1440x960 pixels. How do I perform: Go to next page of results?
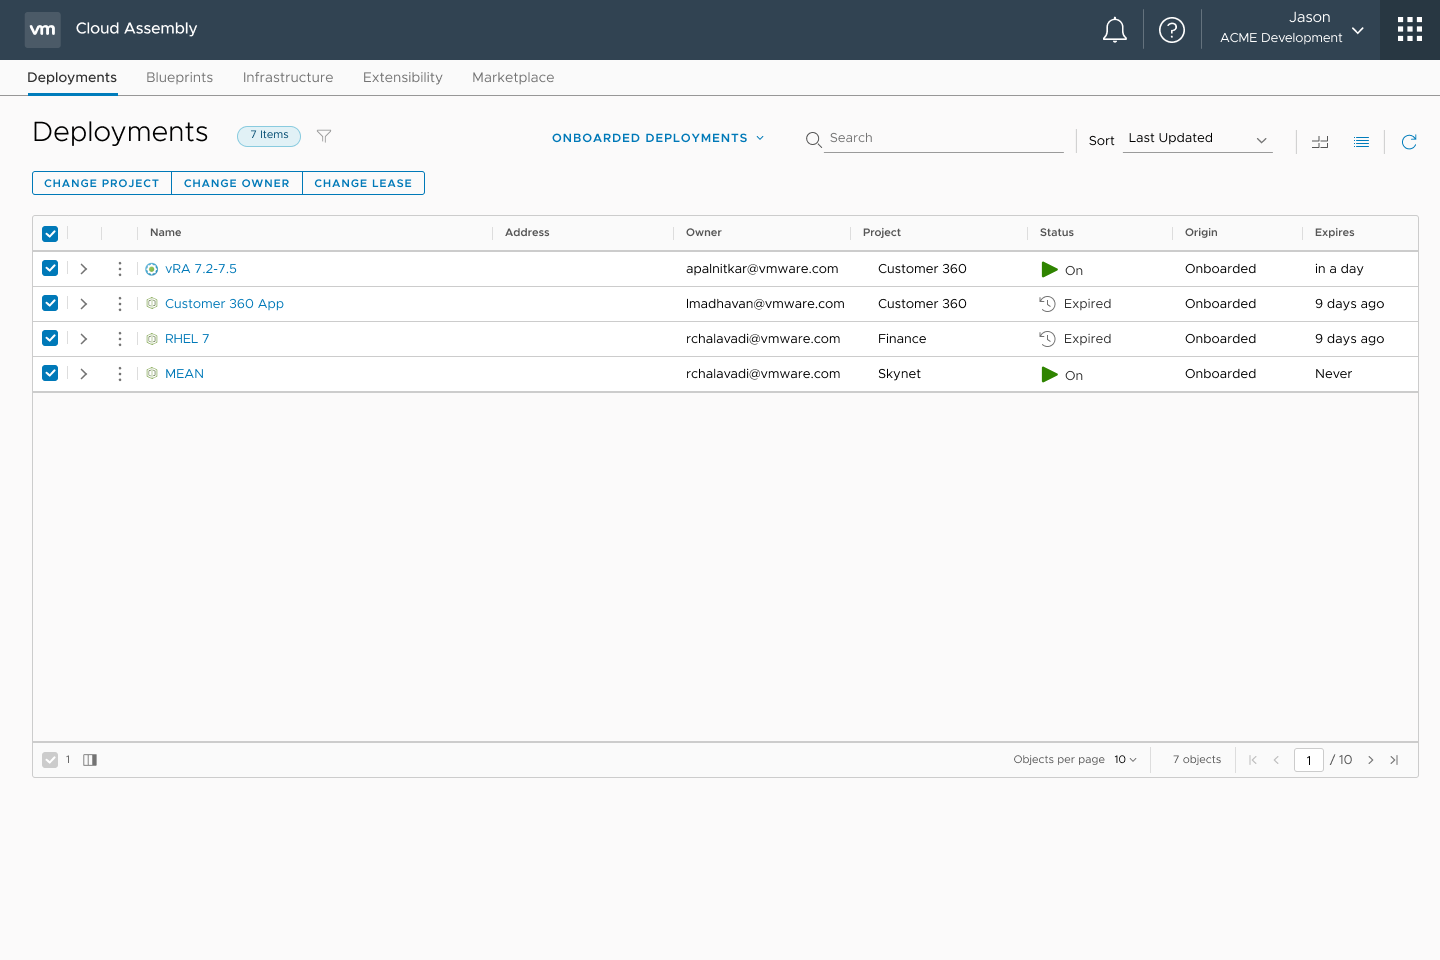point(1371,760)
